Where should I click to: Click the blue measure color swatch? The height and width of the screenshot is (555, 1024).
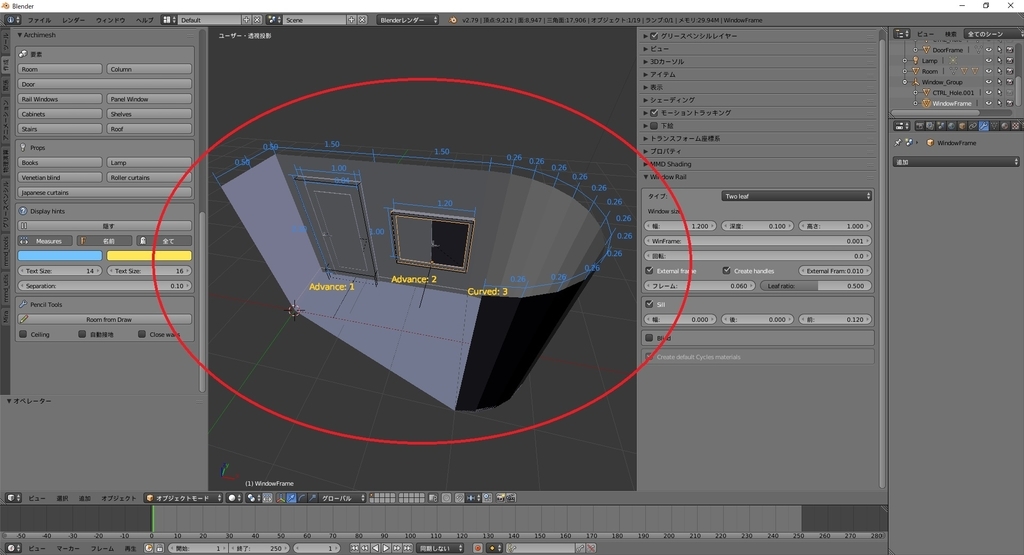[x=59, y=255]
